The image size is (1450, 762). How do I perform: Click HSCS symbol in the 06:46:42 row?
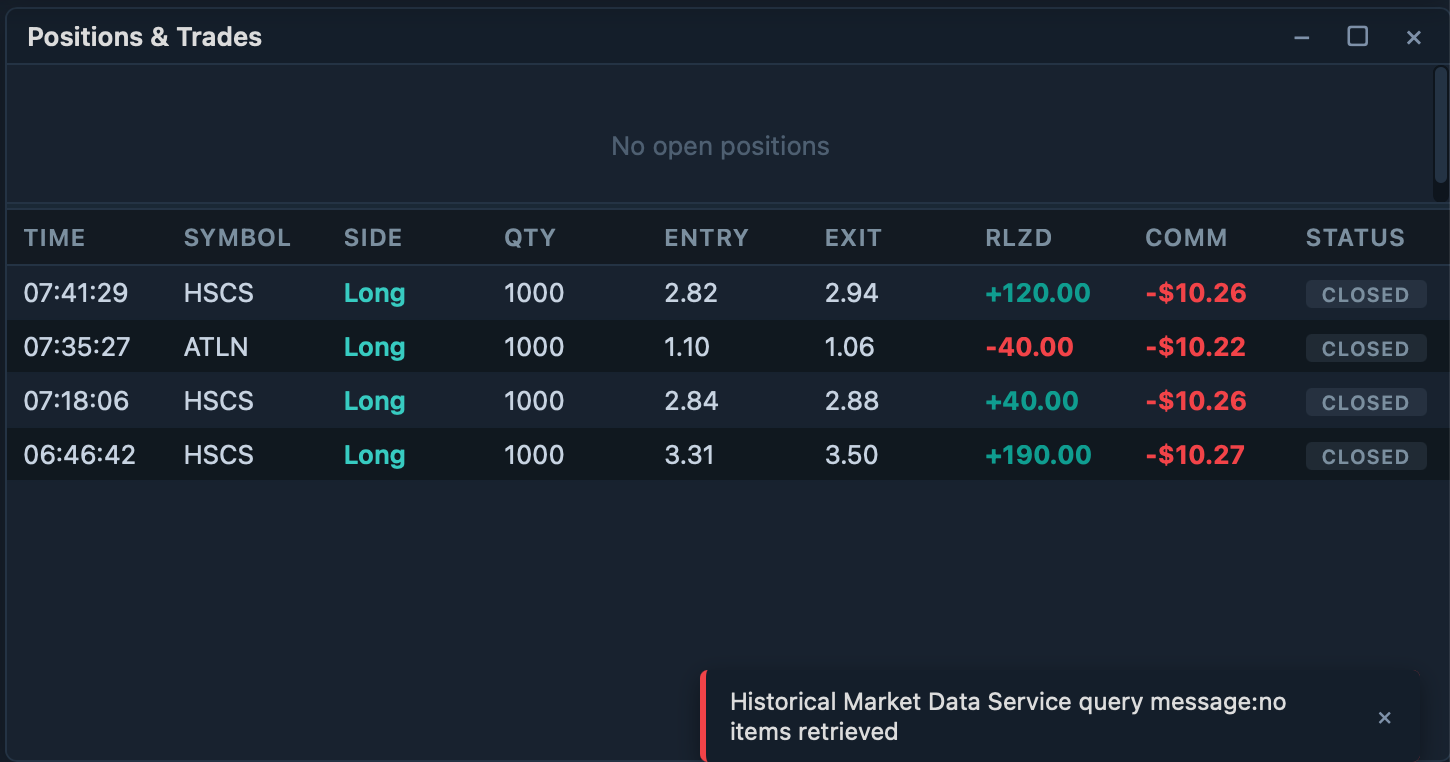click(x=219, y=455)
